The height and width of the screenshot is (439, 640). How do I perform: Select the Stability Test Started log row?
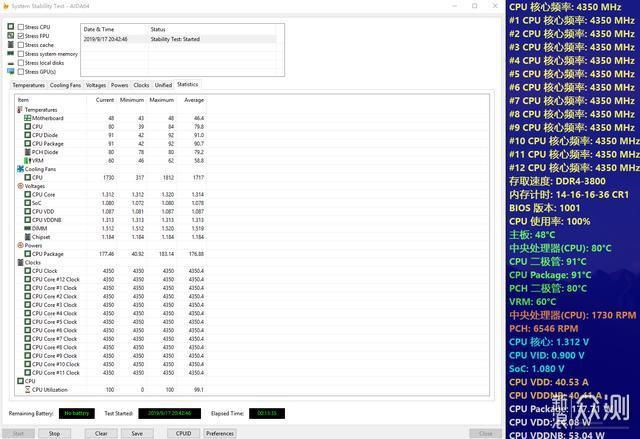[x=179, y=39]
